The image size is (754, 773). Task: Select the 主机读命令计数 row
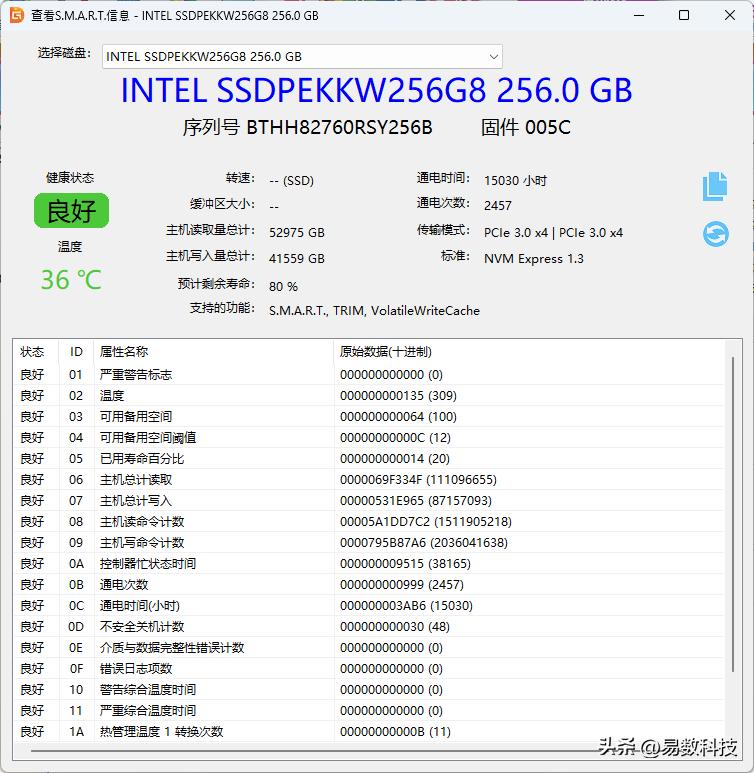click(369, 522)
